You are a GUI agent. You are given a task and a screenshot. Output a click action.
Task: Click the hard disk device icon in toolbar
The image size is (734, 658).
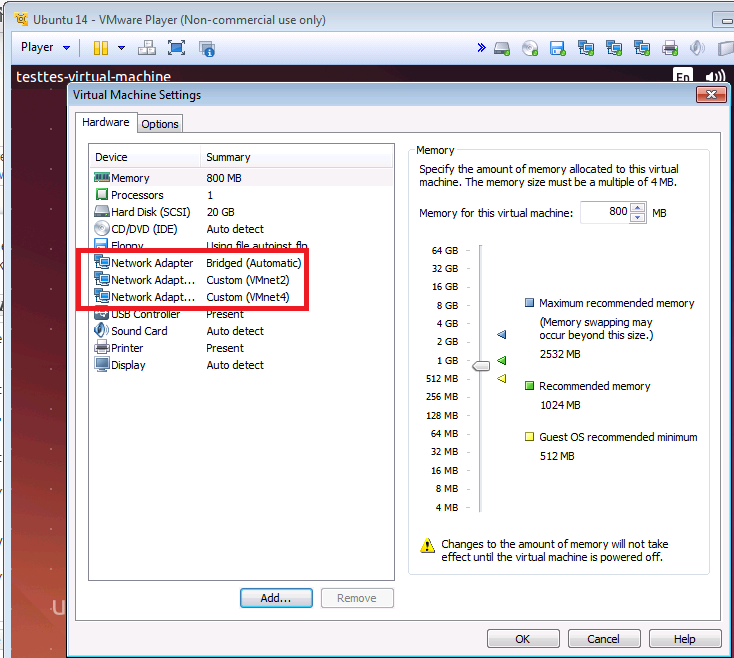coord(503,47)
